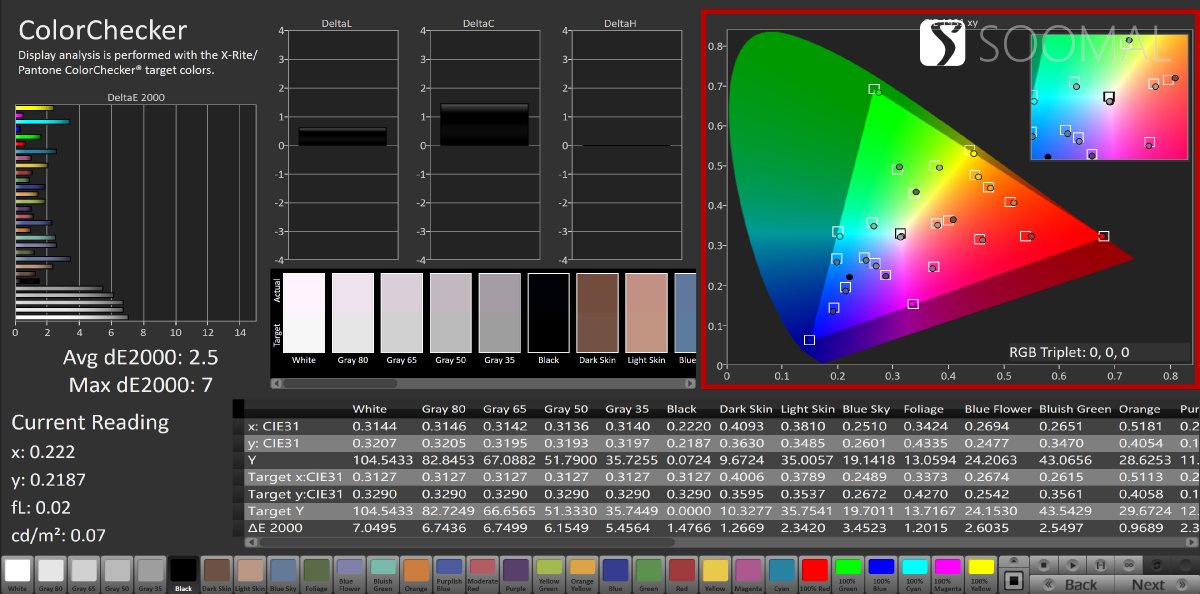Select the Purplish Blue patch in the bottom strip
The width and height of the screenshot is (1200, 594).
tap(449, 573)
